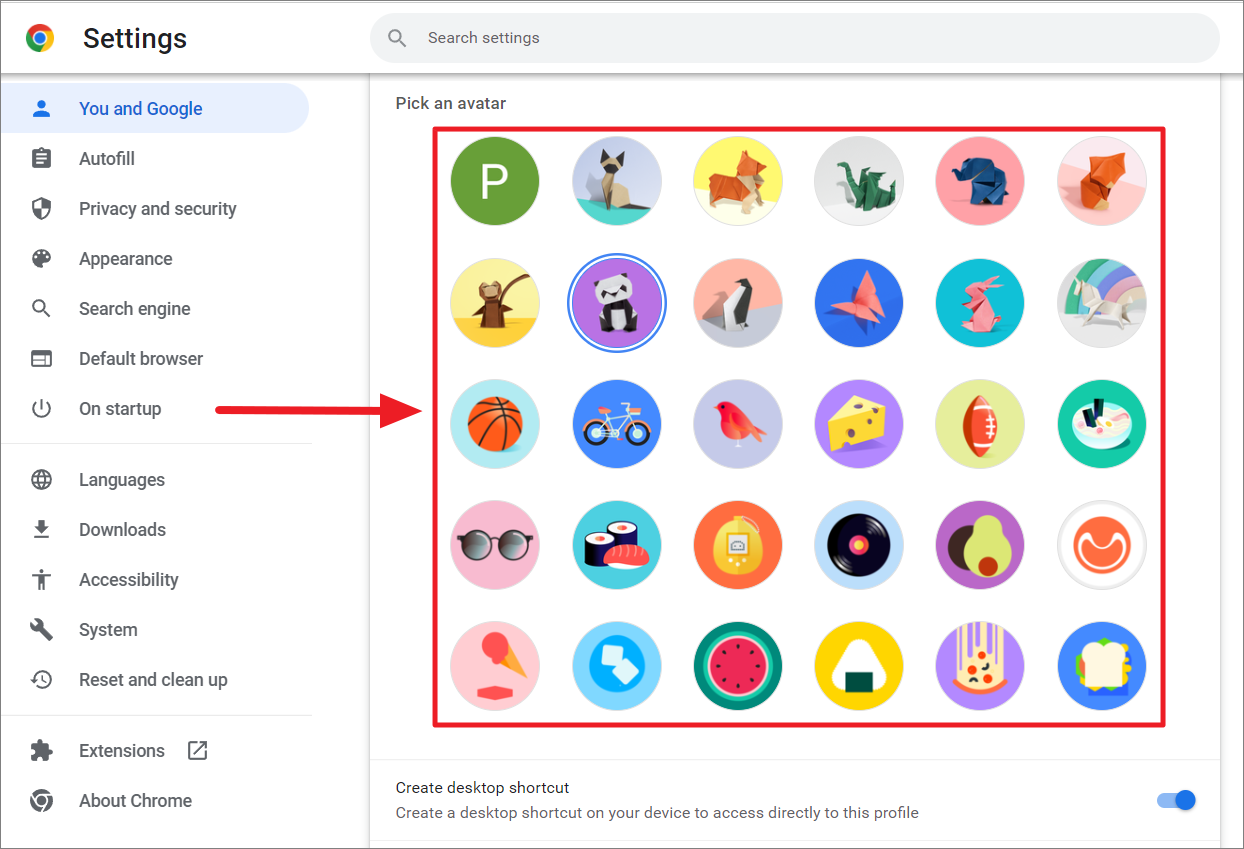Select the vinyl record avatar
Viewport: 1244px width, 849px height.
pos(859,545)
